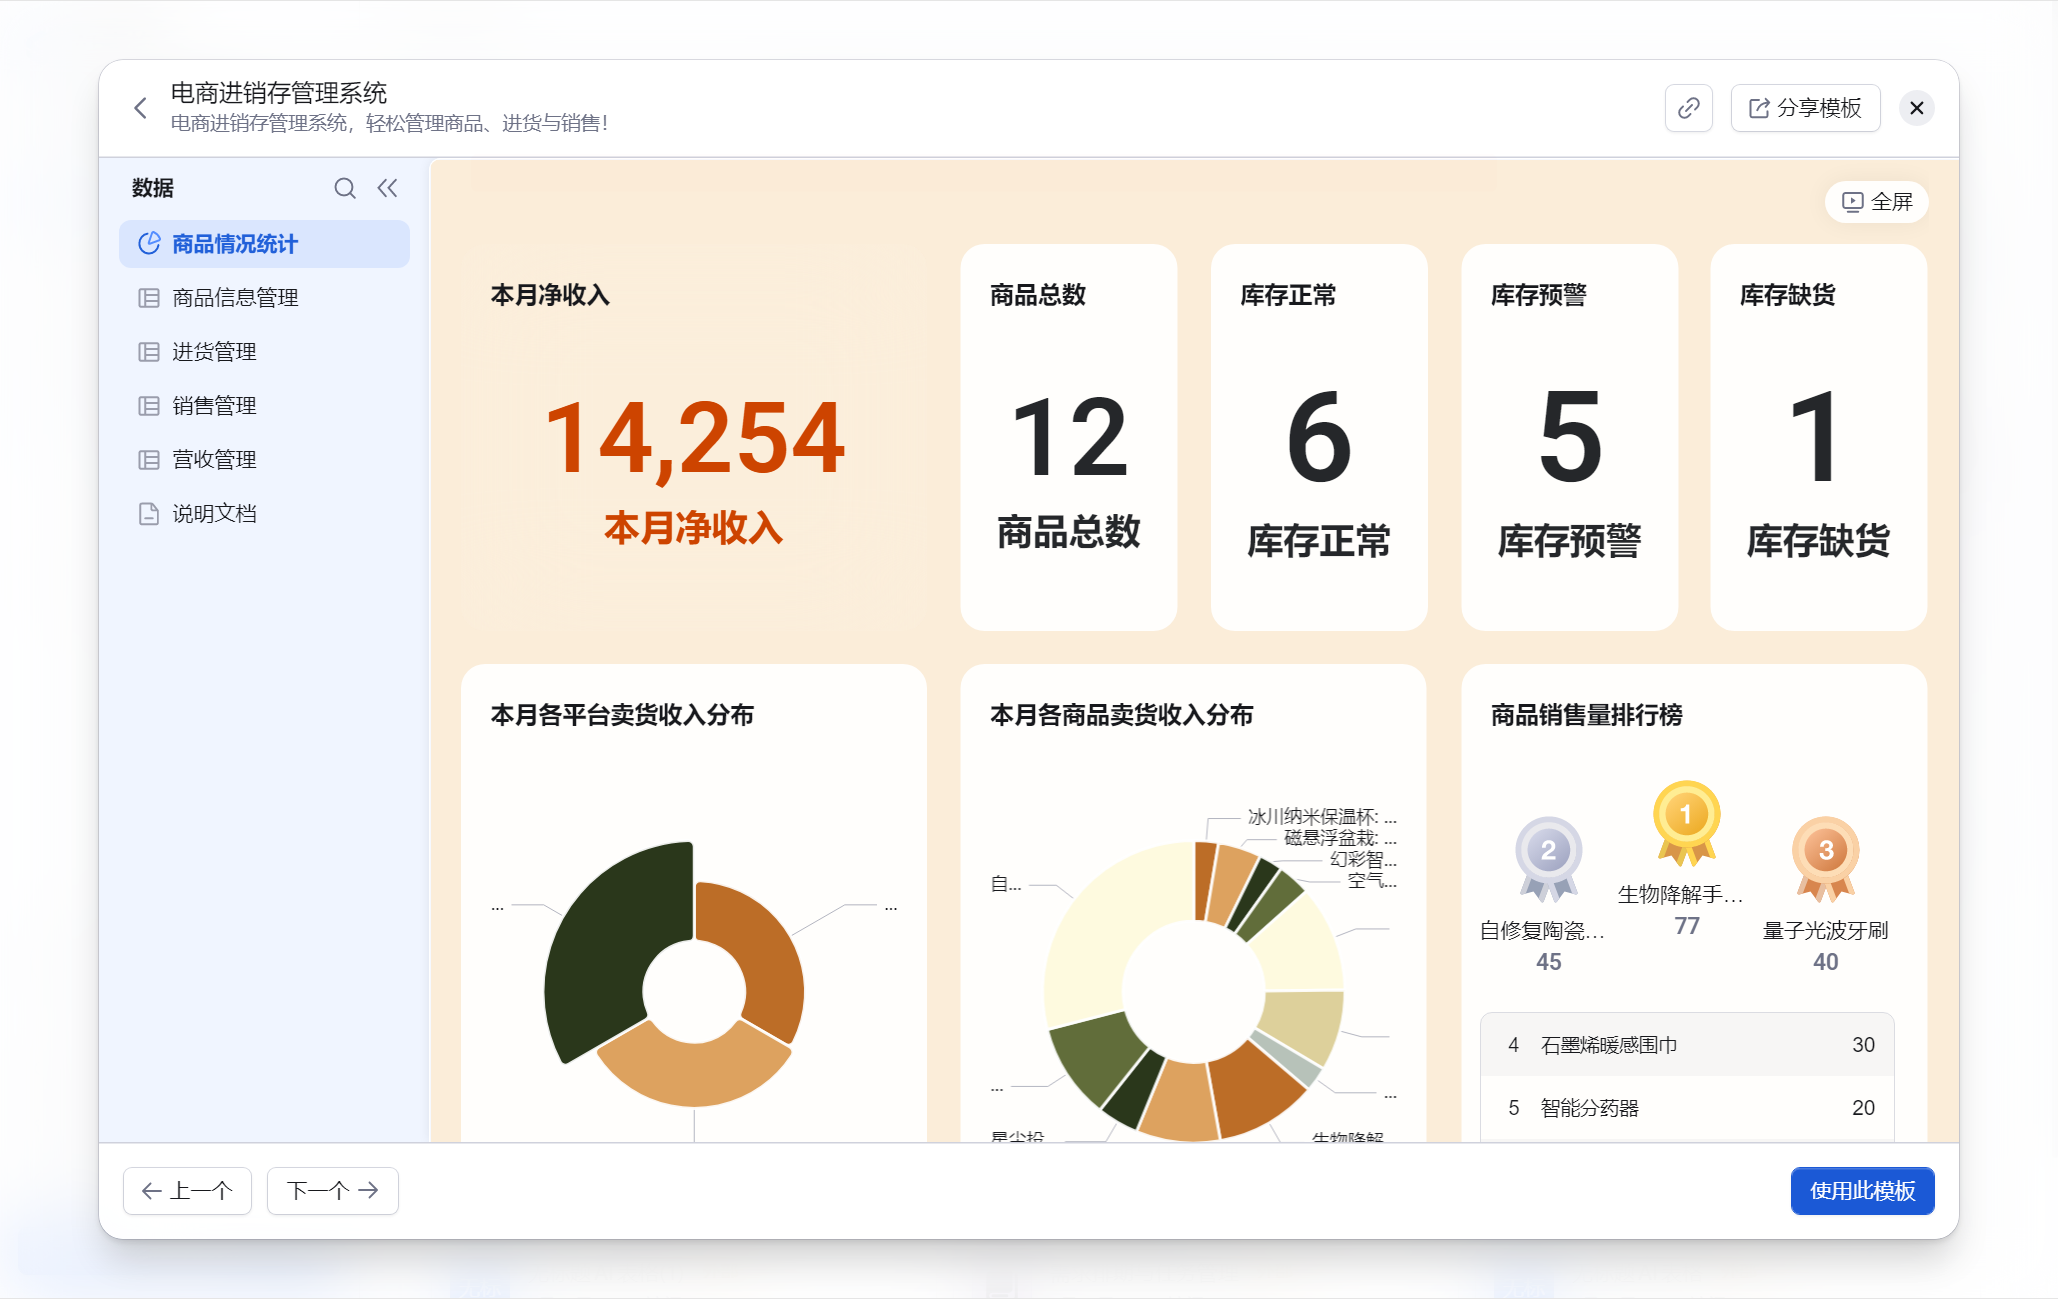Open the 说明文档 document item
The height and width of the screenshot is (1299, 2058).
(x=214, y=514)
